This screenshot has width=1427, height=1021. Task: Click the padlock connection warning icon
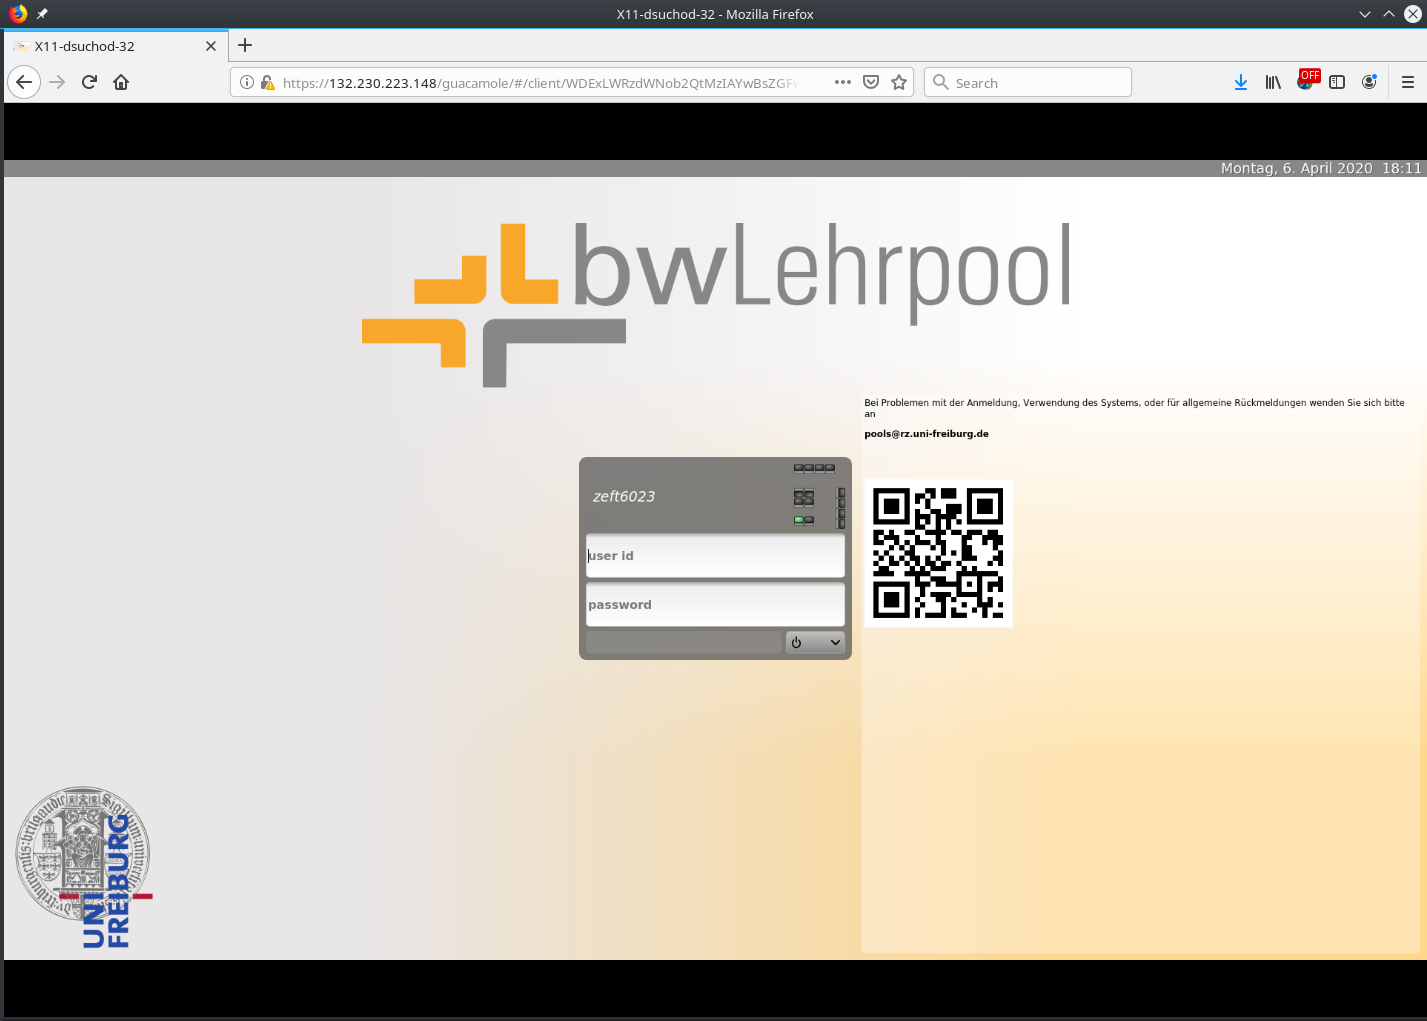pos(267,82)
